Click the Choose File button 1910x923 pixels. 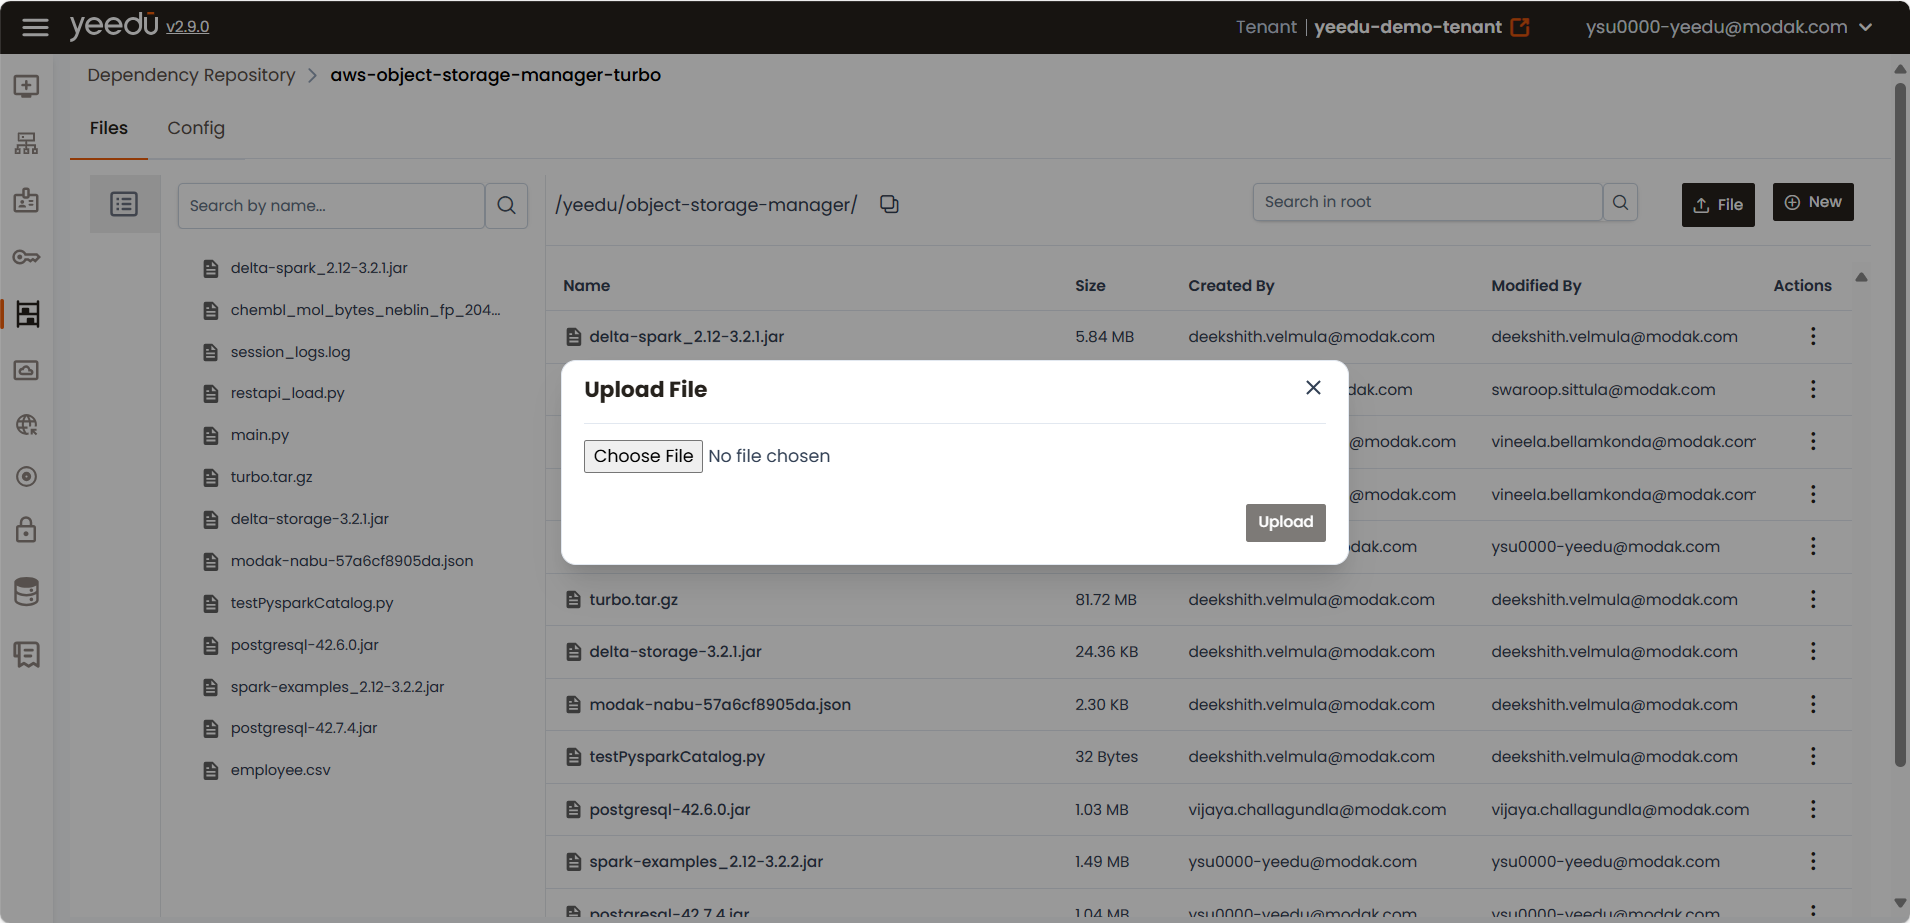(643, 456)
